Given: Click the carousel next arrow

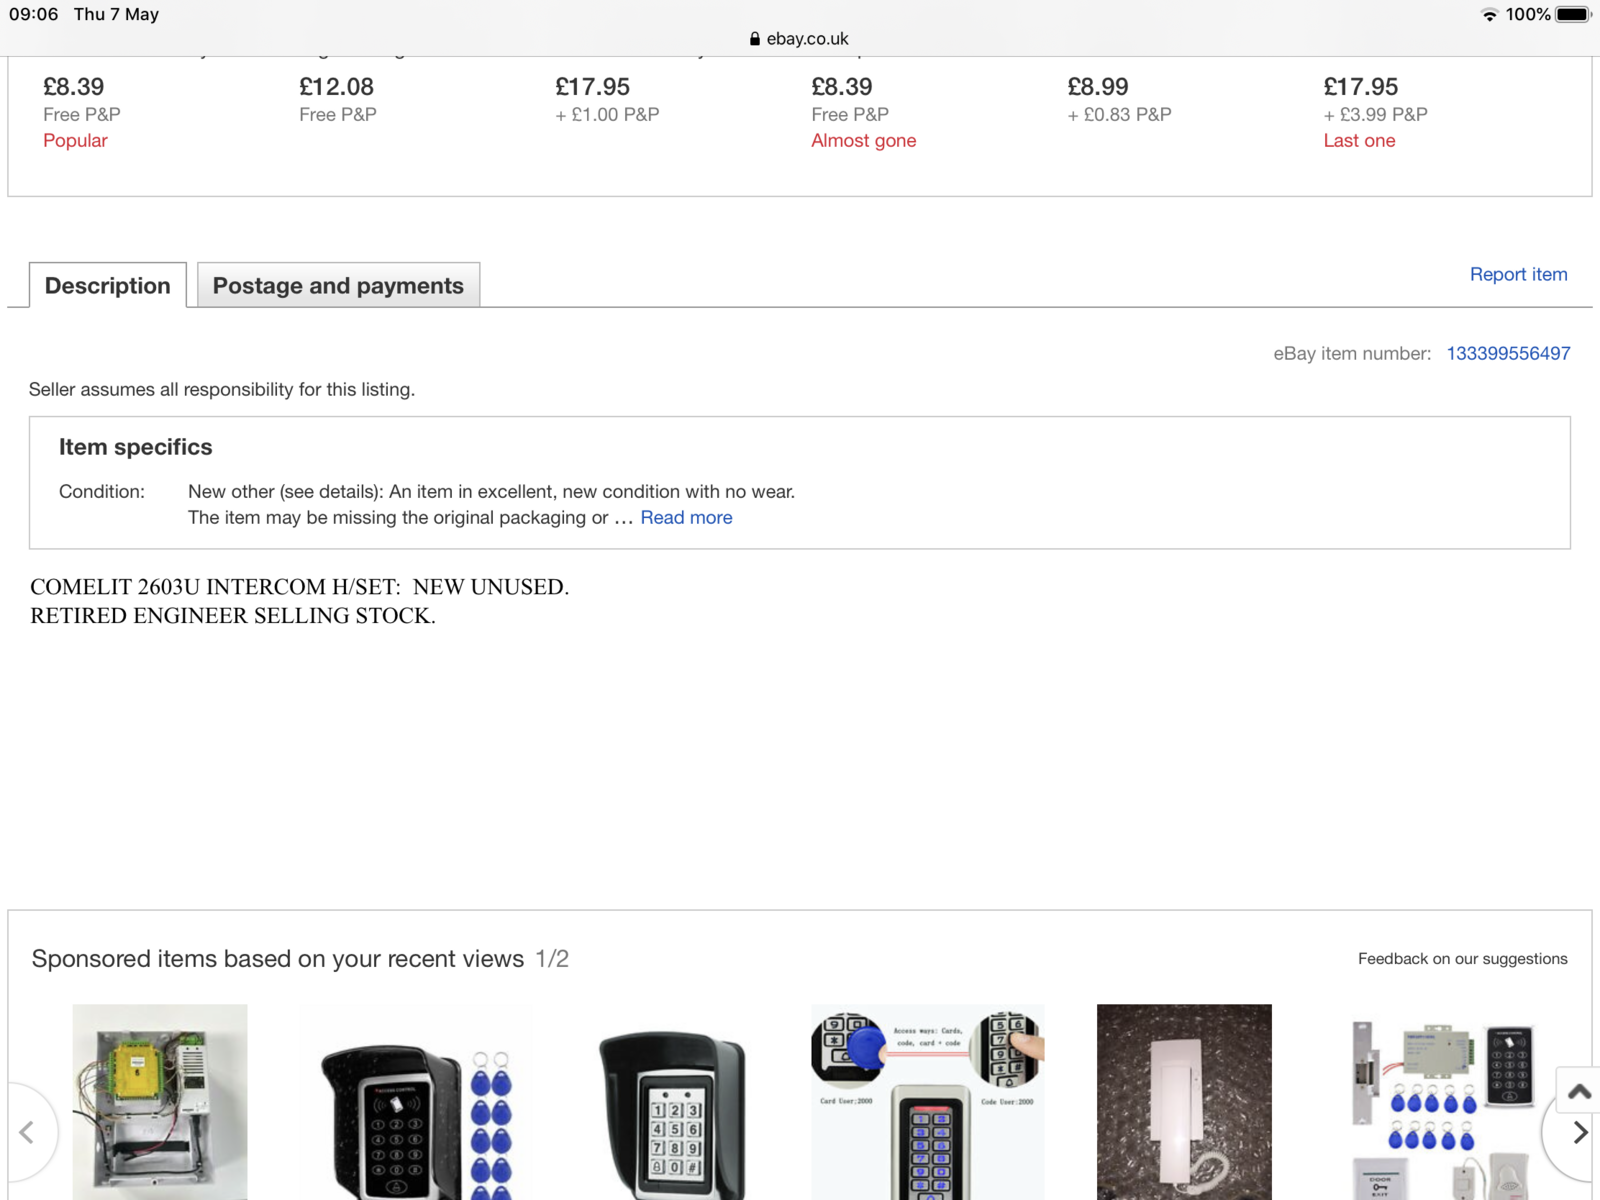Looking at the screenshot, I should pyautogui.click(x=1579, y=1132).
